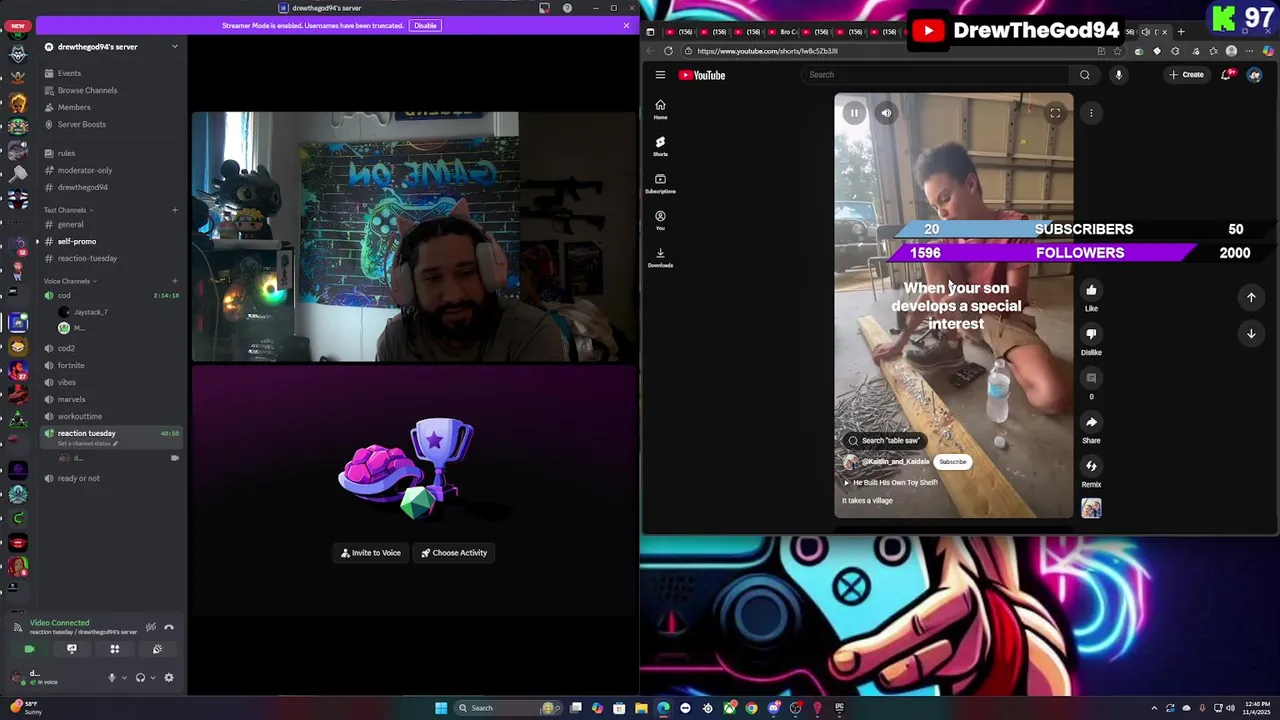Viewport: 1280px width, 720px height.
Task: Go to previous Short with up arrow
Action: (x=1251, y=297)
